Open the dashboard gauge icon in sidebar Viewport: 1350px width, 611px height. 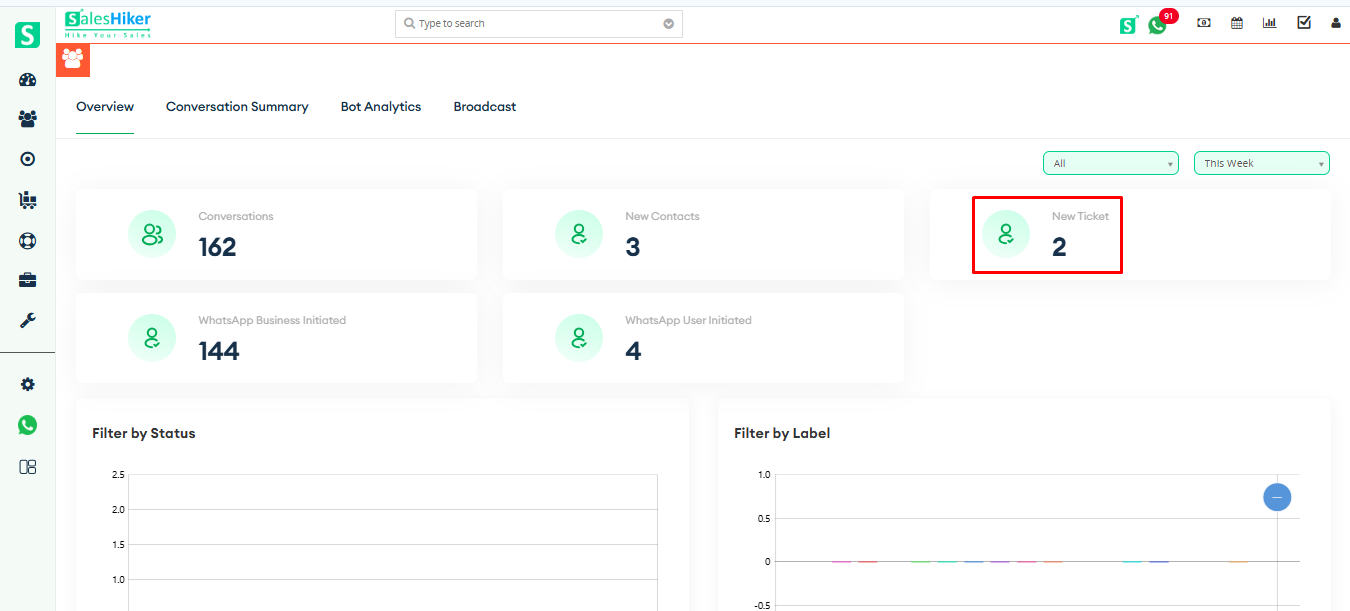27,81
